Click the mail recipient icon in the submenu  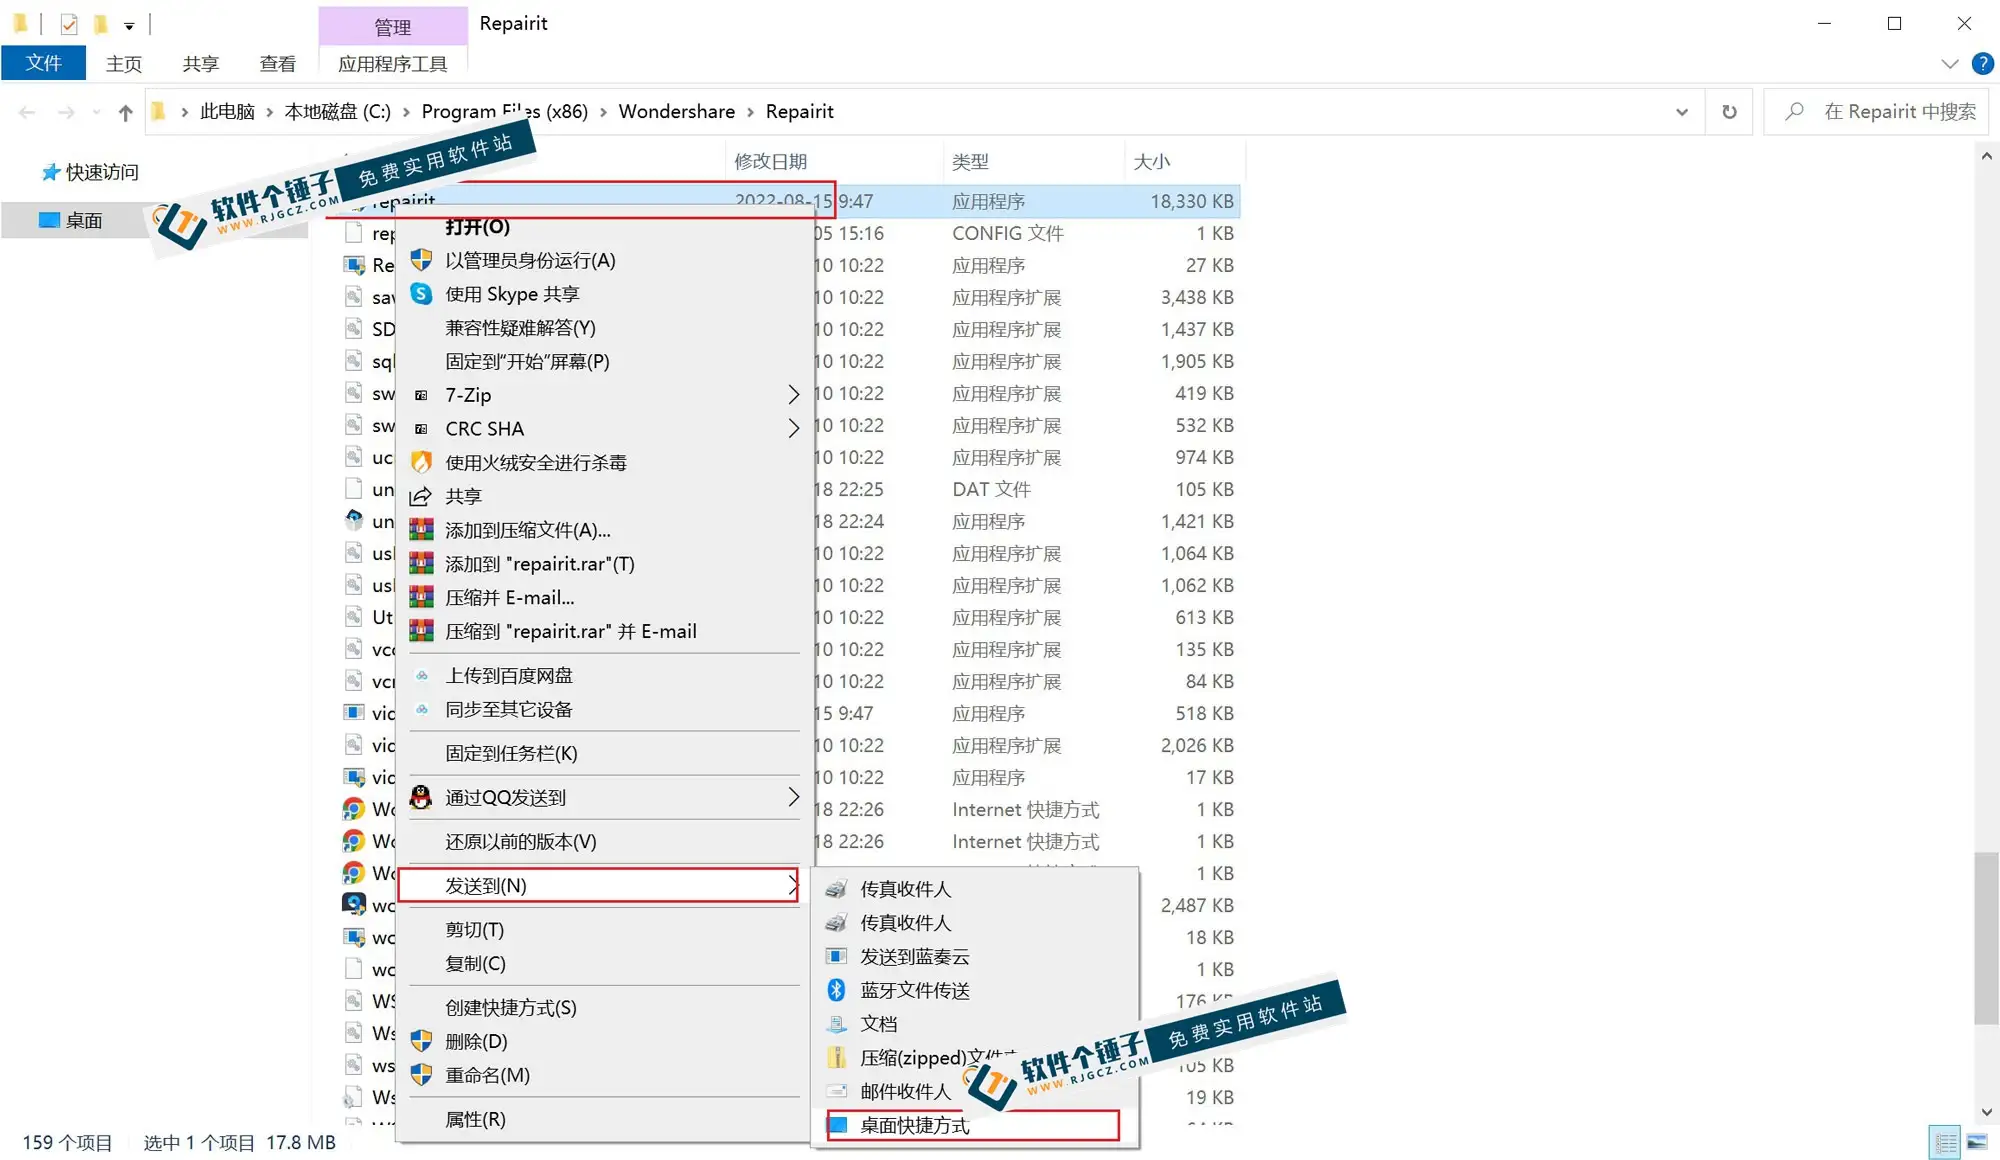837,1091
